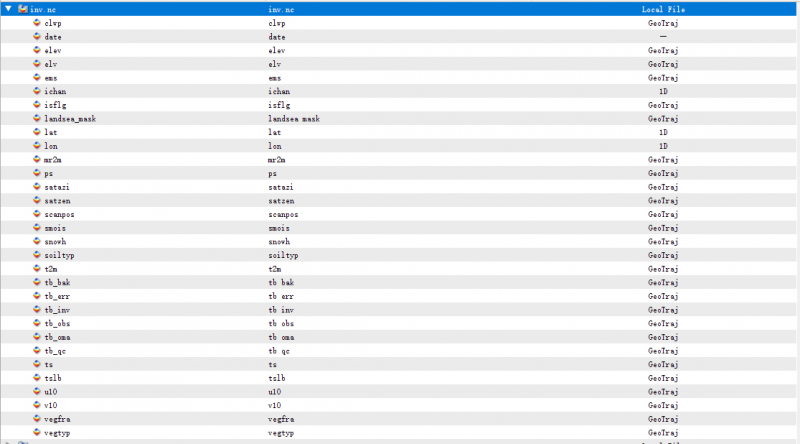Click the icon beside u10
800x444 pixels.
37,392
